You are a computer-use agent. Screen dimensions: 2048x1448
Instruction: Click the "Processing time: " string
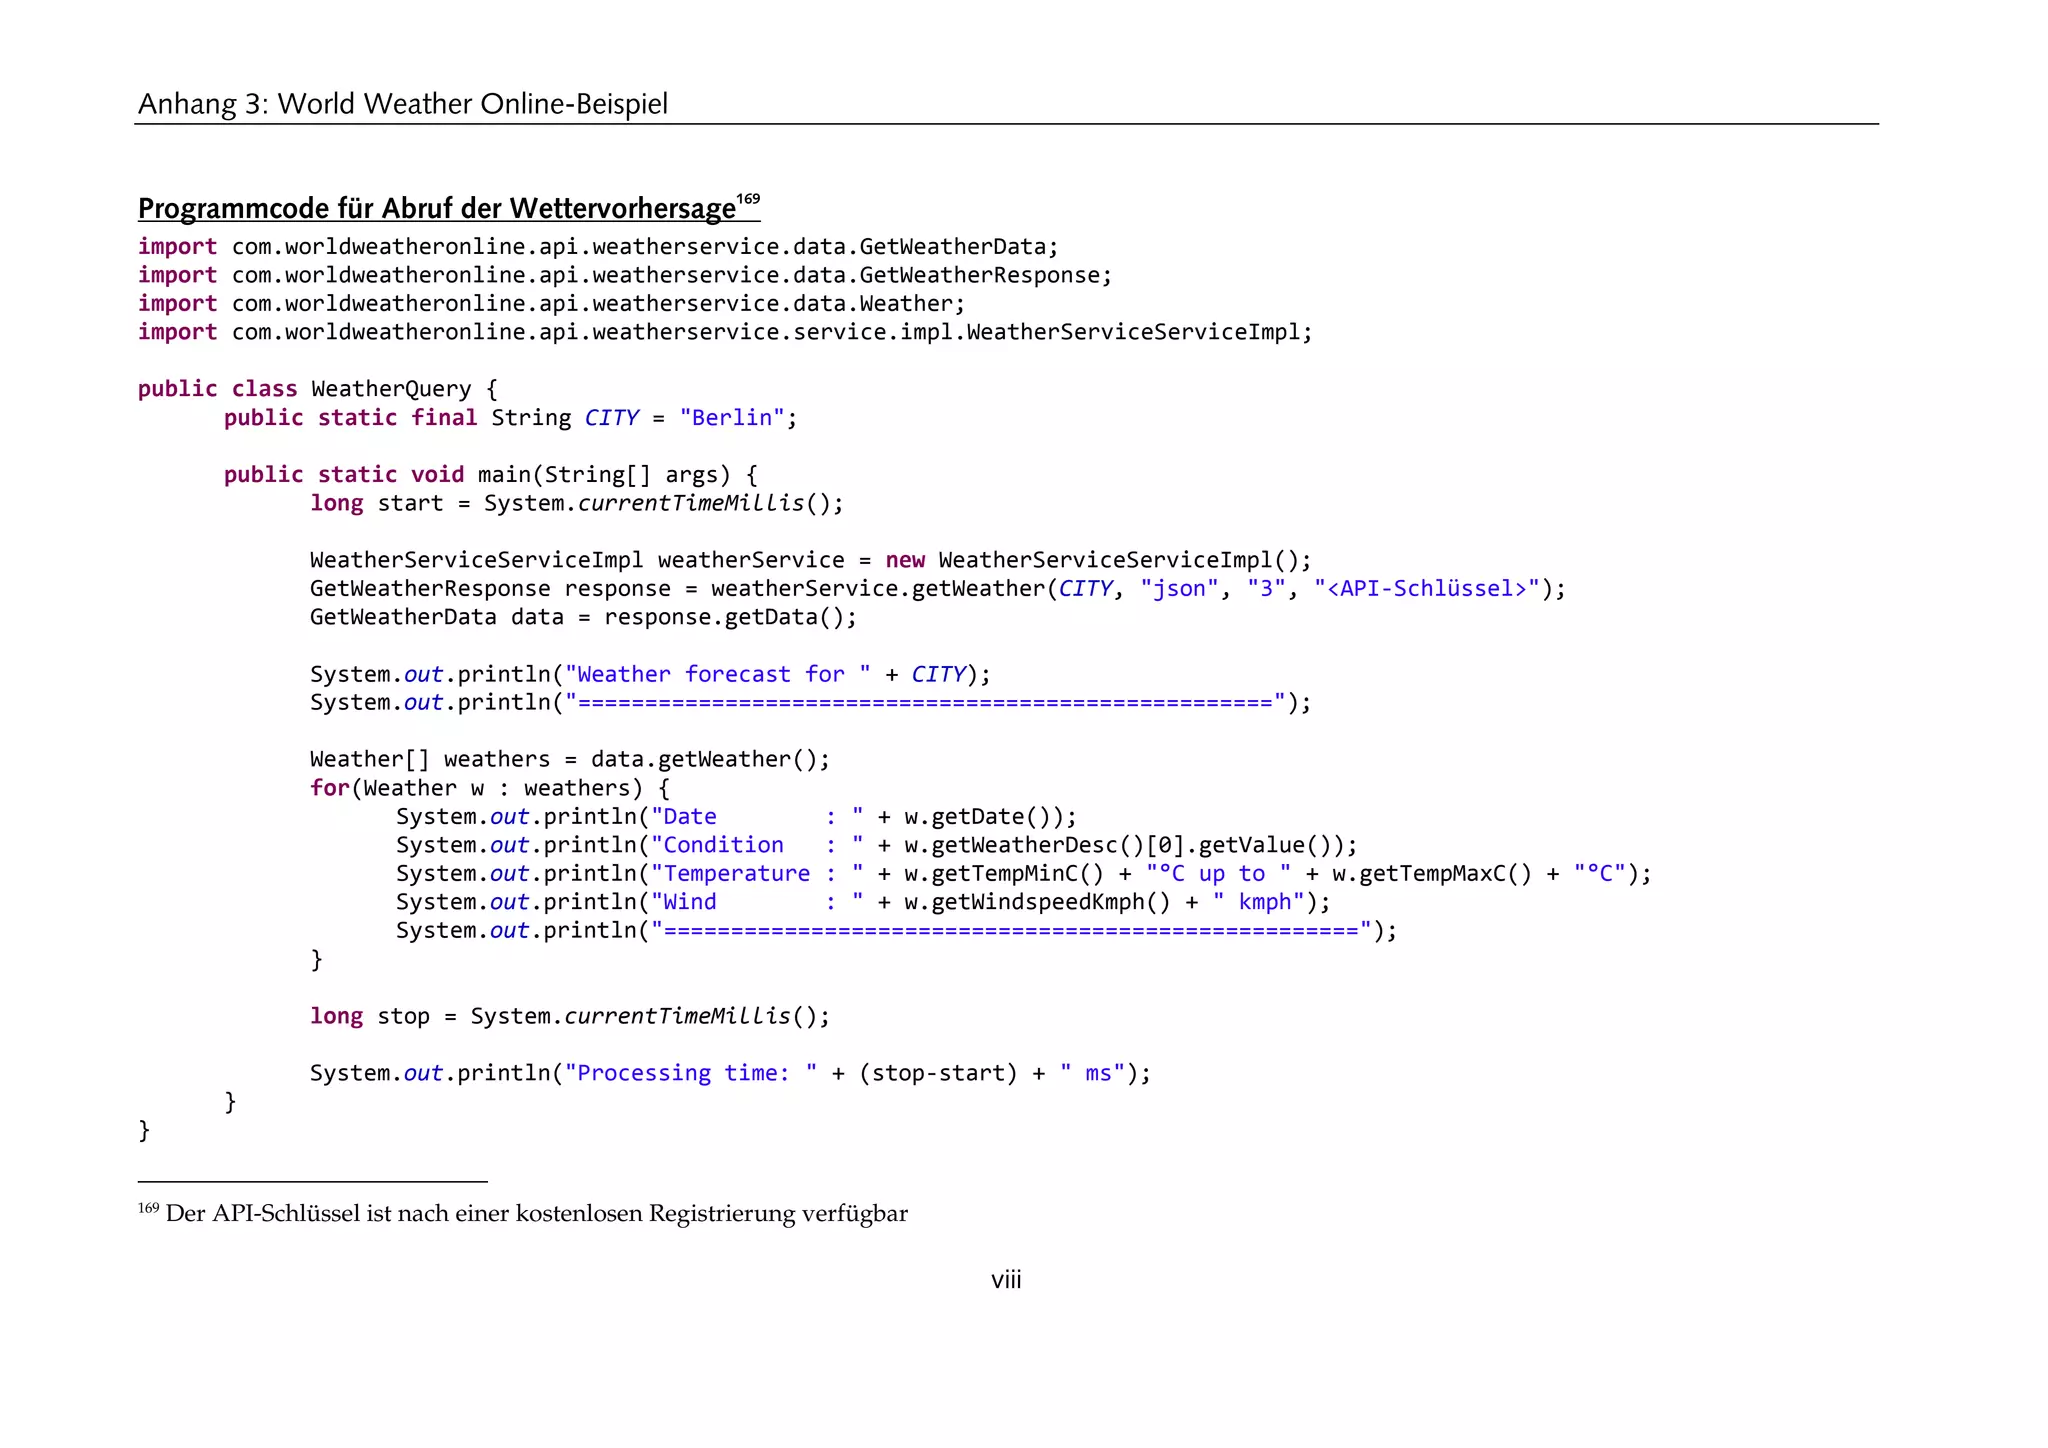coord(690,1073)
